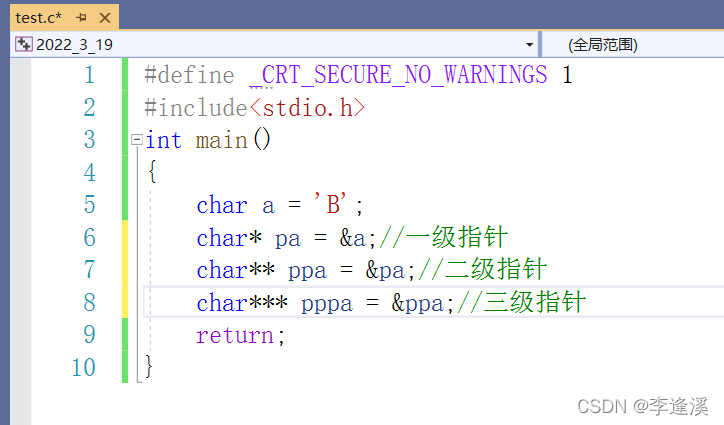Viewport: 724px width, 425px height.
Task: Click 'int' keyword on line 3
Action: coord(163,140)
